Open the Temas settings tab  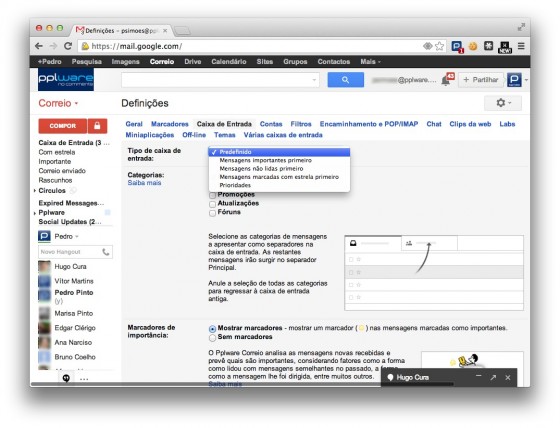click(225, 135)
